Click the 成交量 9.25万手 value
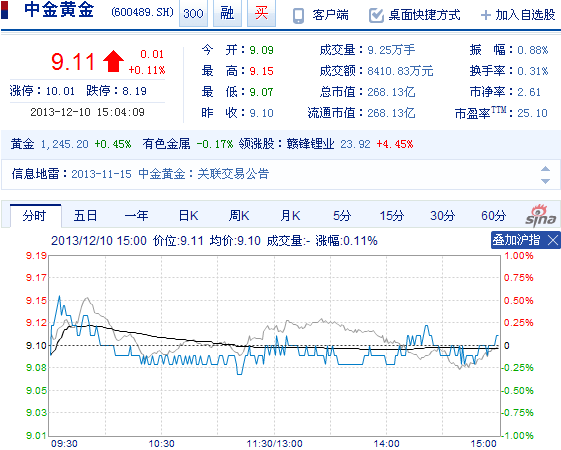561x450 pixels. point(391,50)
